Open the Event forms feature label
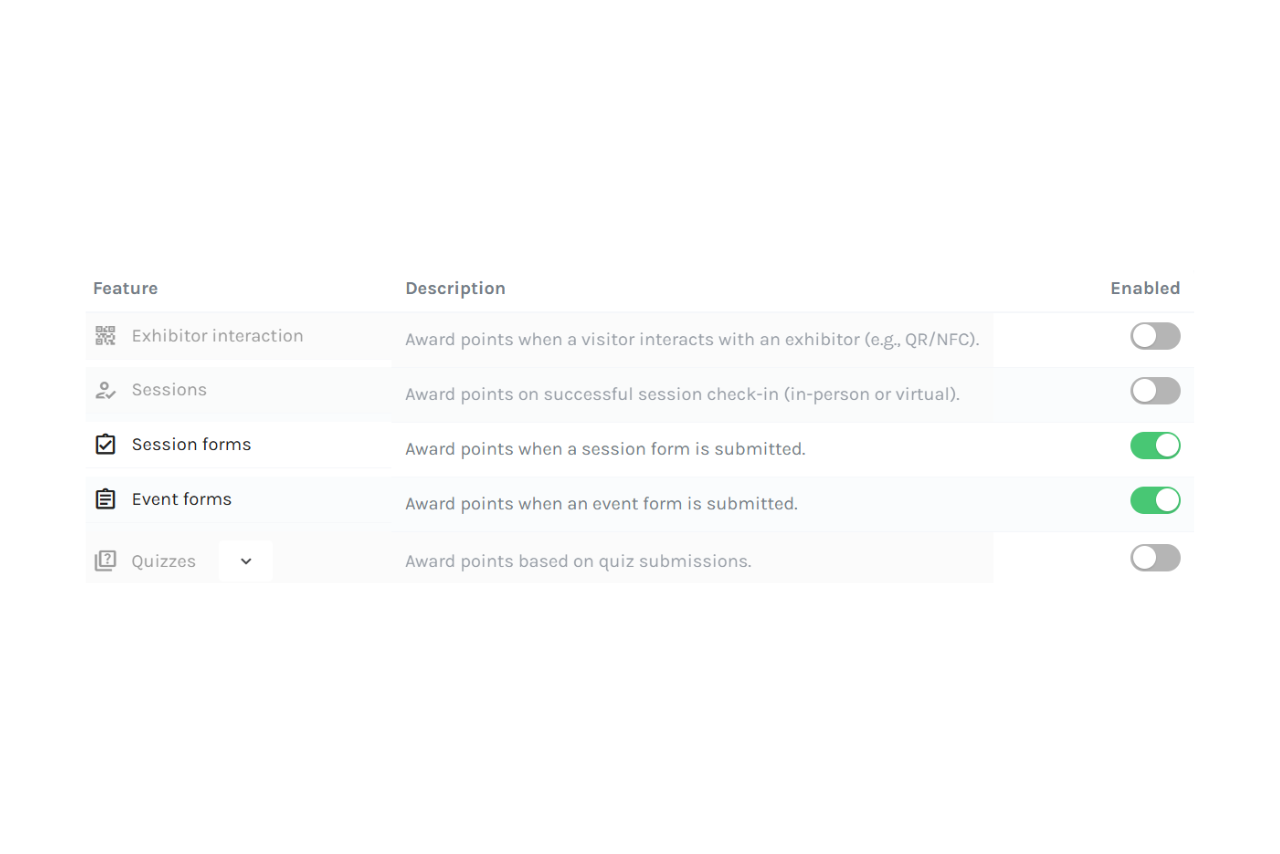The image size is (1280, 854). tap(181, 499)
